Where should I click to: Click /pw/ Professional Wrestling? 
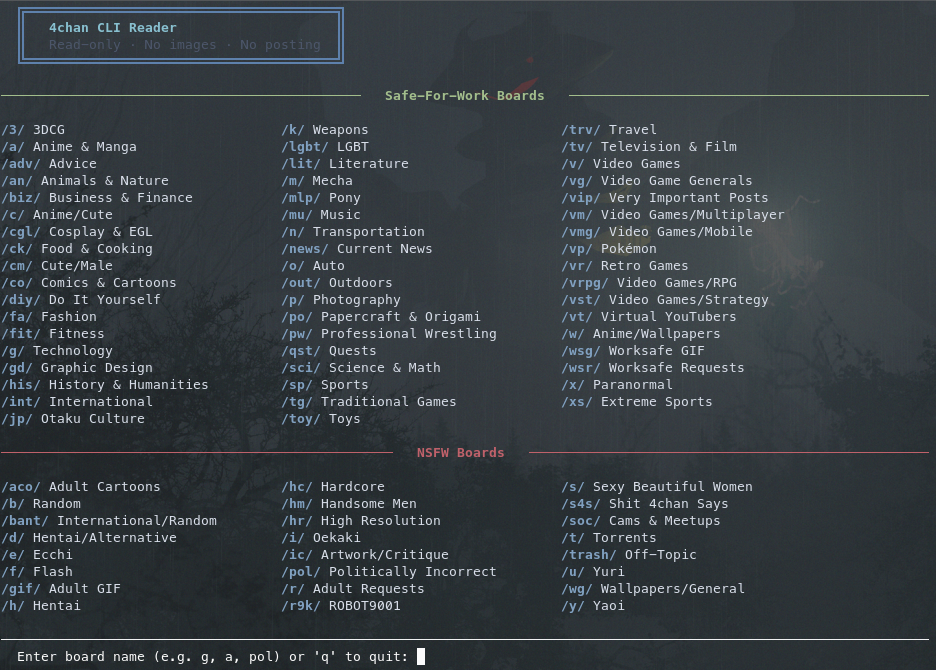(x=389, y=333)
